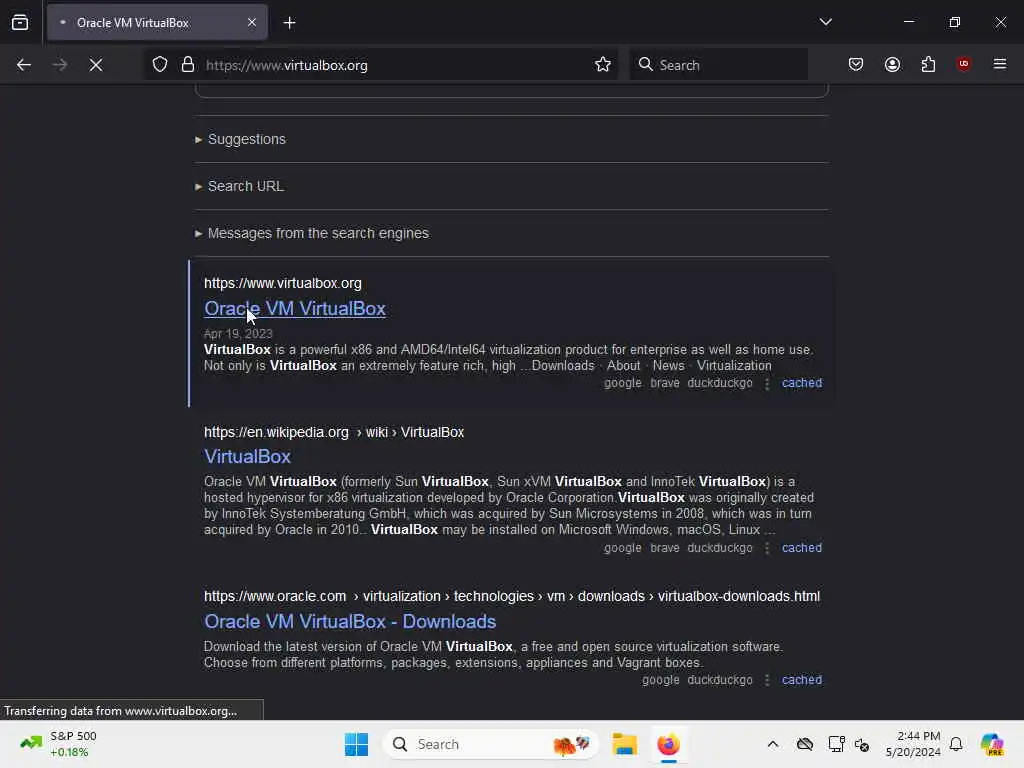
Task: Open options dots for Wikipedia result
Action: click(767, 549)
